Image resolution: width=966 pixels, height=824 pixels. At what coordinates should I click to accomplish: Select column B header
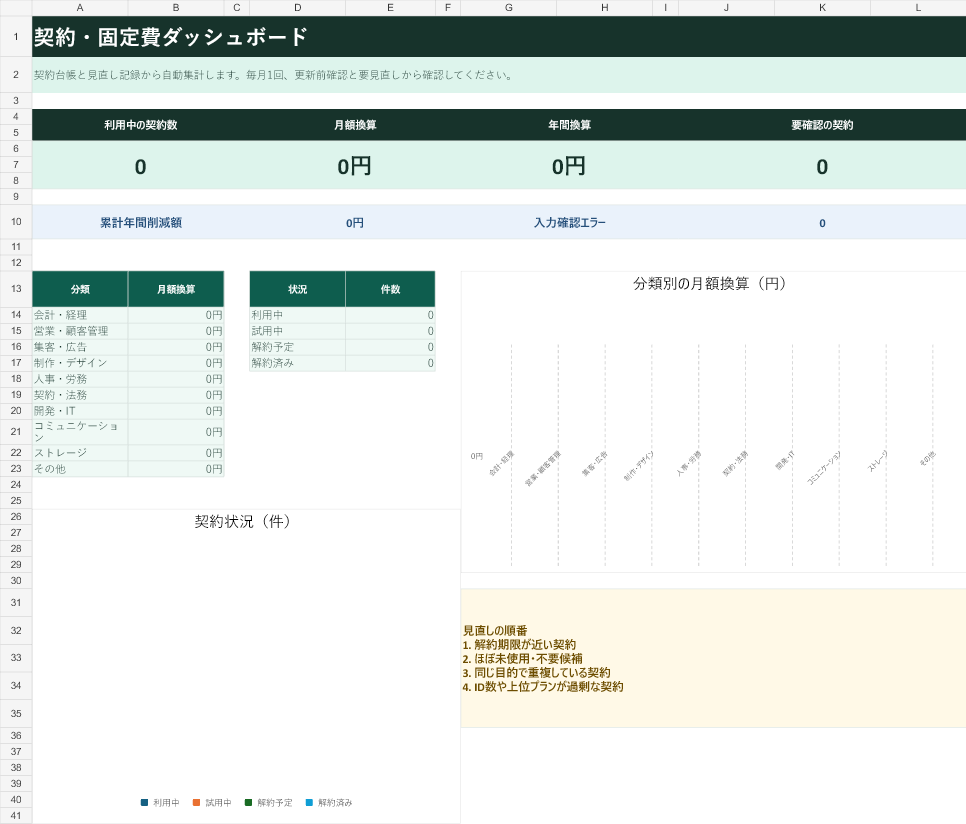(176, 8)
